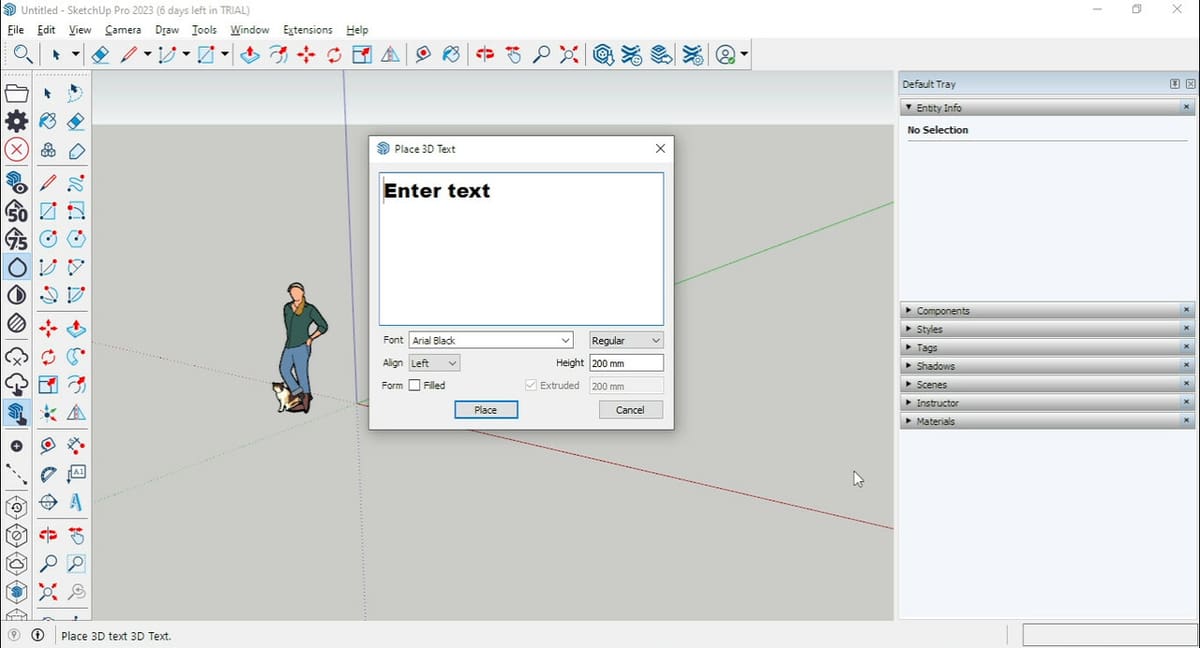Select the Rotate tool in top toolbar
This screenshot has width=1200, height=648.
334,54
